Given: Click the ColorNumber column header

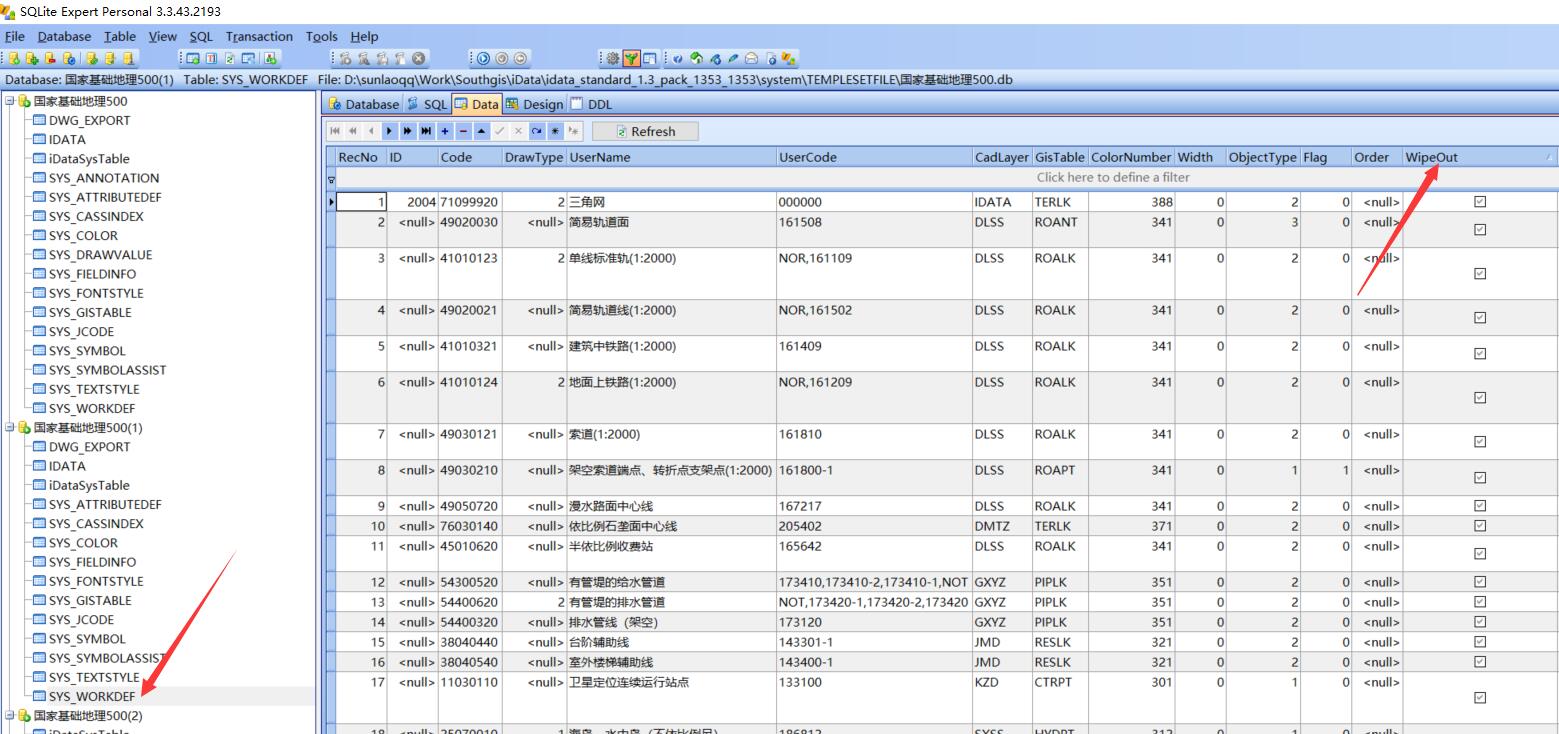Looking at the screenshot, I should pos(1131,157).
